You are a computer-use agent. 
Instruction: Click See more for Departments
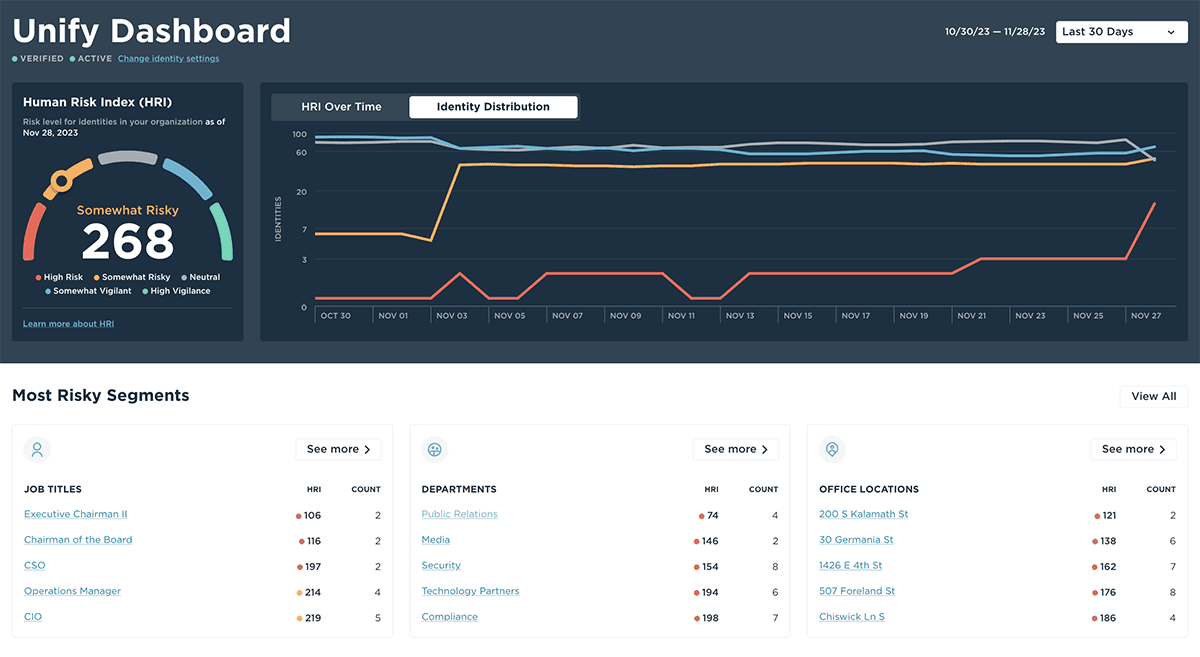pos(736,450)
